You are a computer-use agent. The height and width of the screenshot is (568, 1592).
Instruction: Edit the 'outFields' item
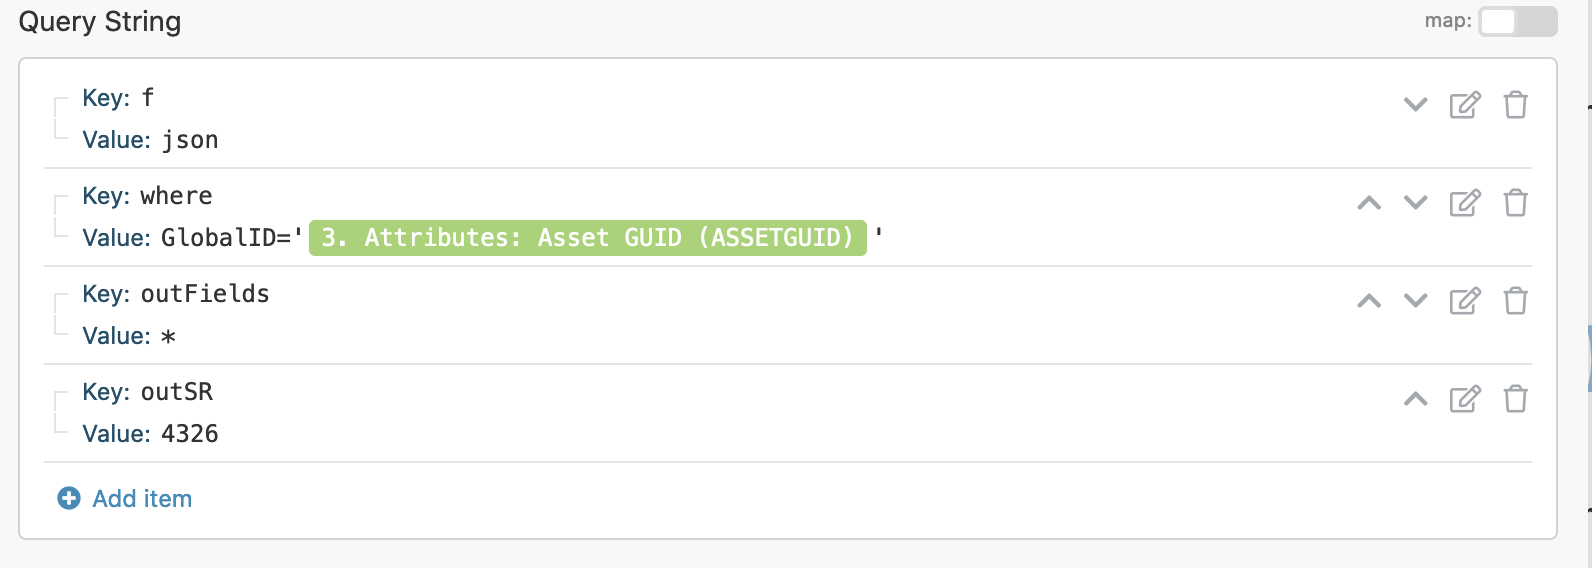click(x=1464, y=301)
